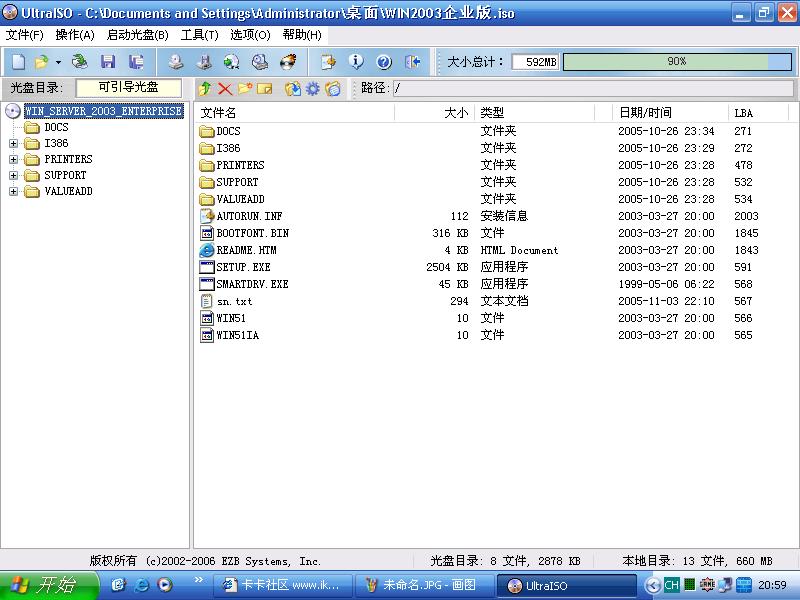Click the Add files toolbar icon
Screen dimensions: 800x600
click(x=328, y=62)
